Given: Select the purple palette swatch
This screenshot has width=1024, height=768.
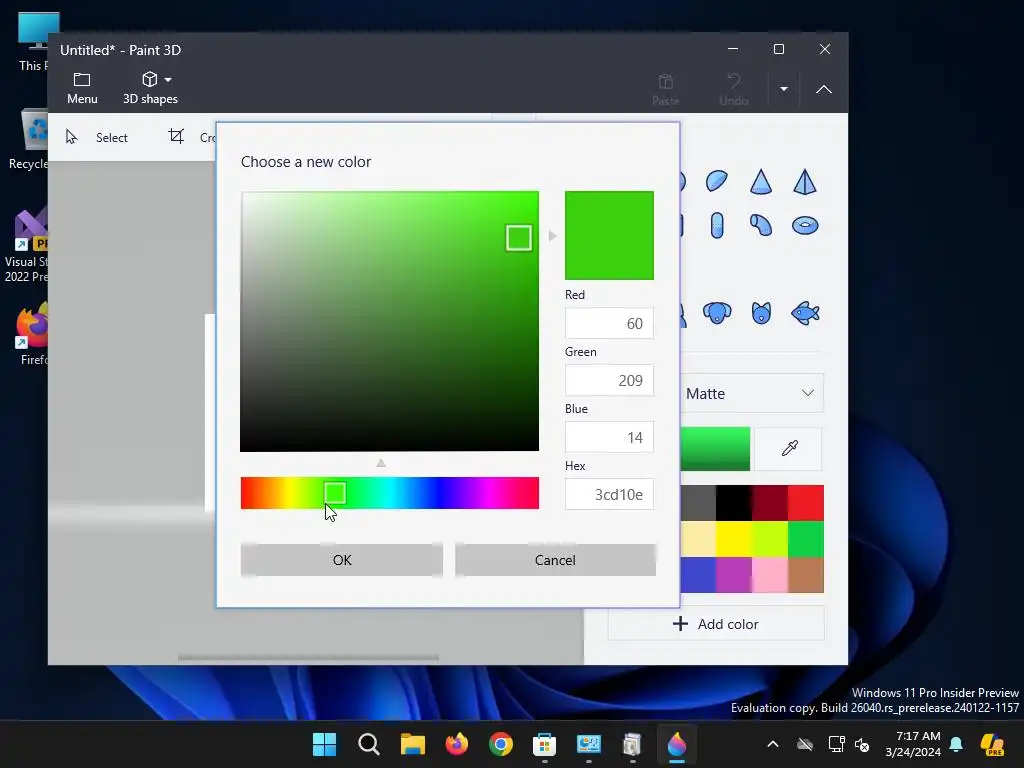Looking at the screenshot, I should pyautogui.click(x=733, y=575).
